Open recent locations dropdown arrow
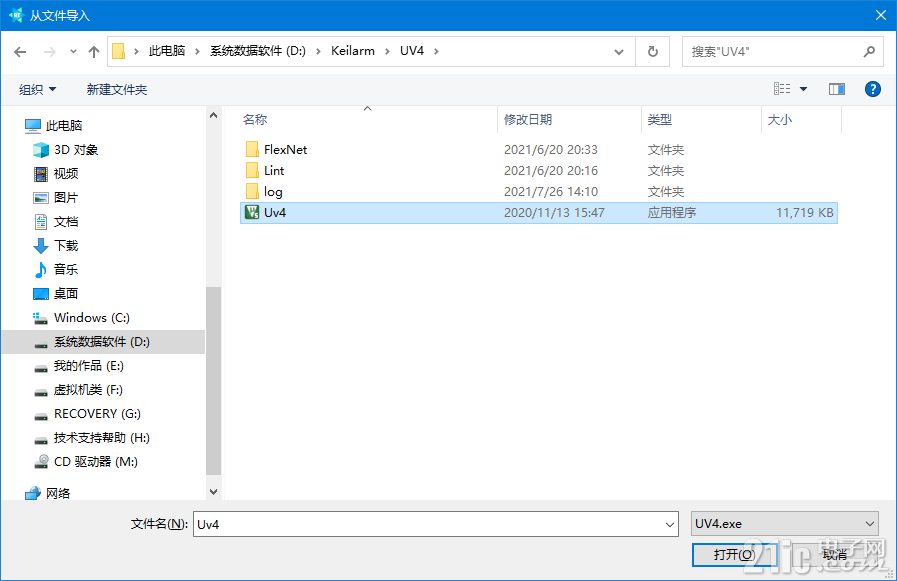 pos(73,51)
